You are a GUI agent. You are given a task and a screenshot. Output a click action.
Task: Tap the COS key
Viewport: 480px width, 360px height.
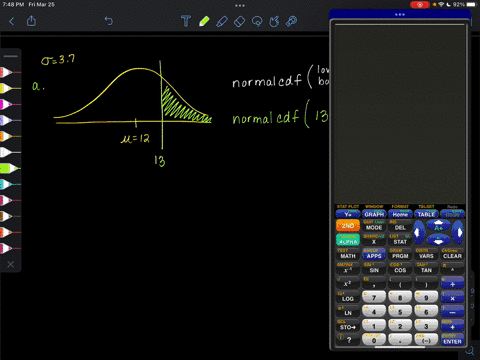pyautogui.click(x=400, y=270)
